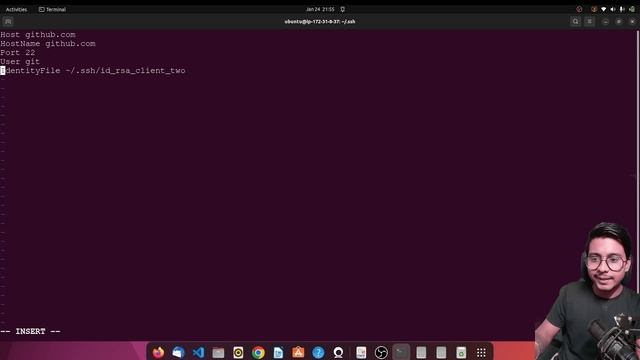Open the webcam app in the dock
The image size is (640, 360).
(x=338, y=352)
